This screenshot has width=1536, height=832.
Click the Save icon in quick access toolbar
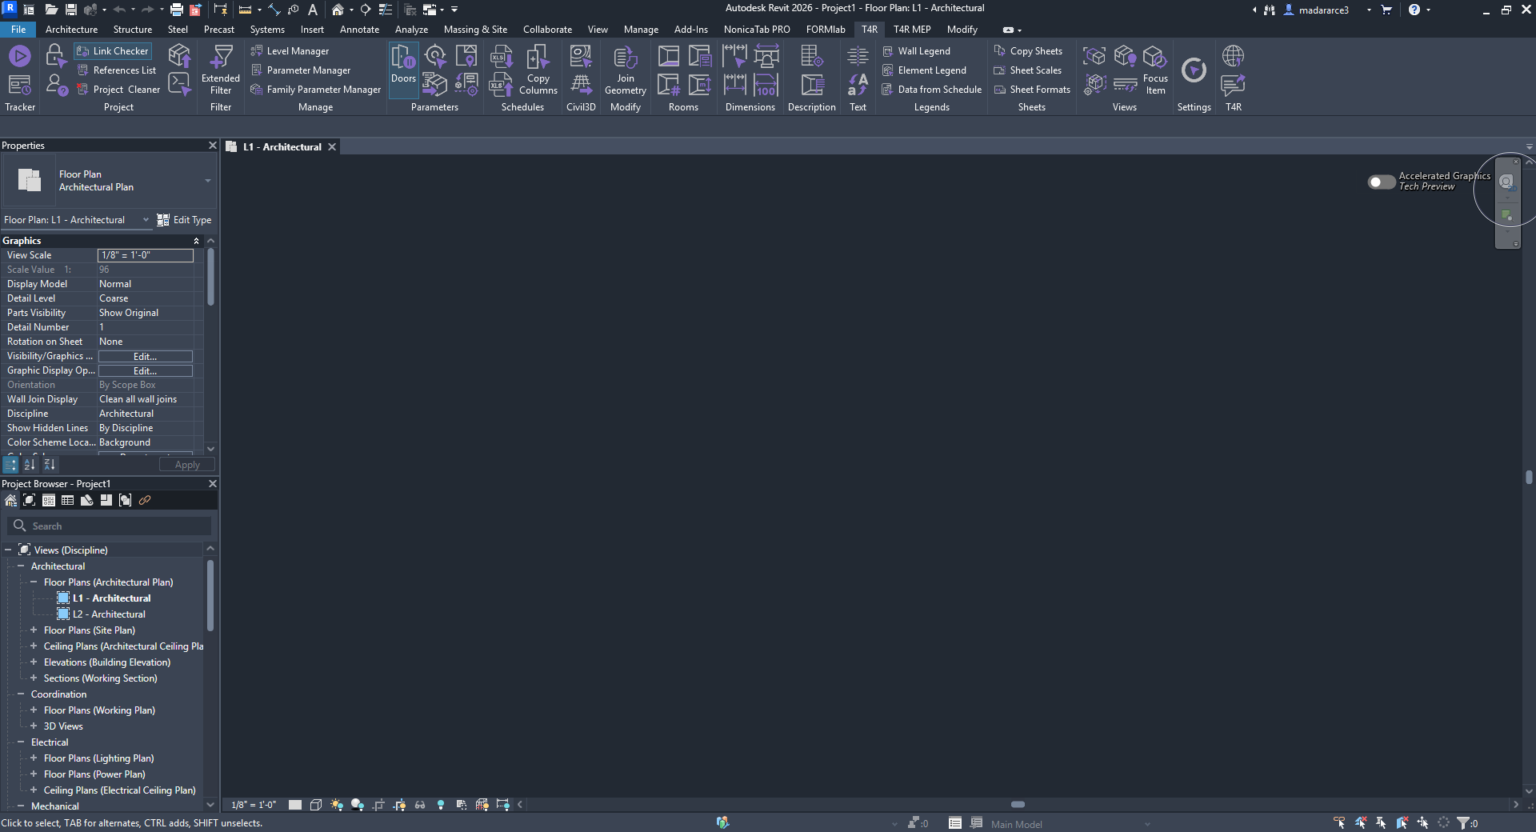(70, 9)
